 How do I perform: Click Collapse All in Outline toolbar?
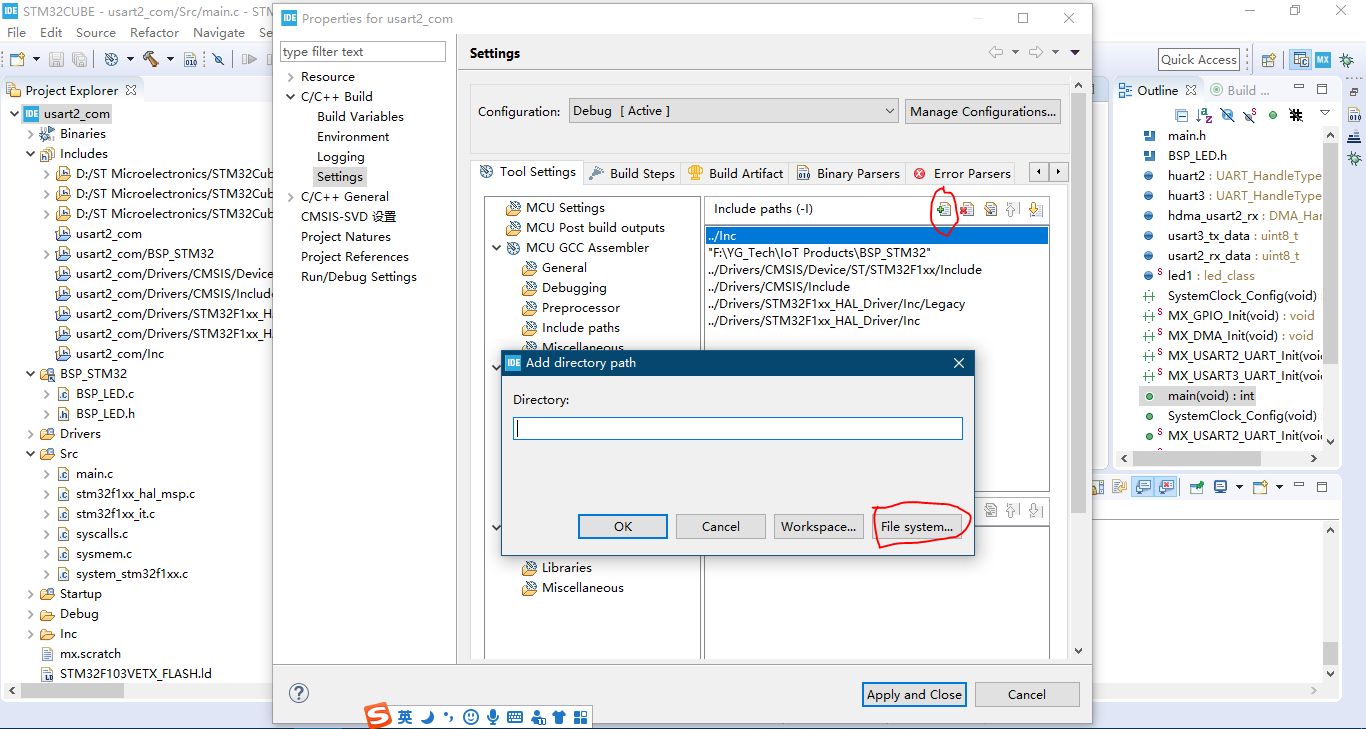[1182, 115]
